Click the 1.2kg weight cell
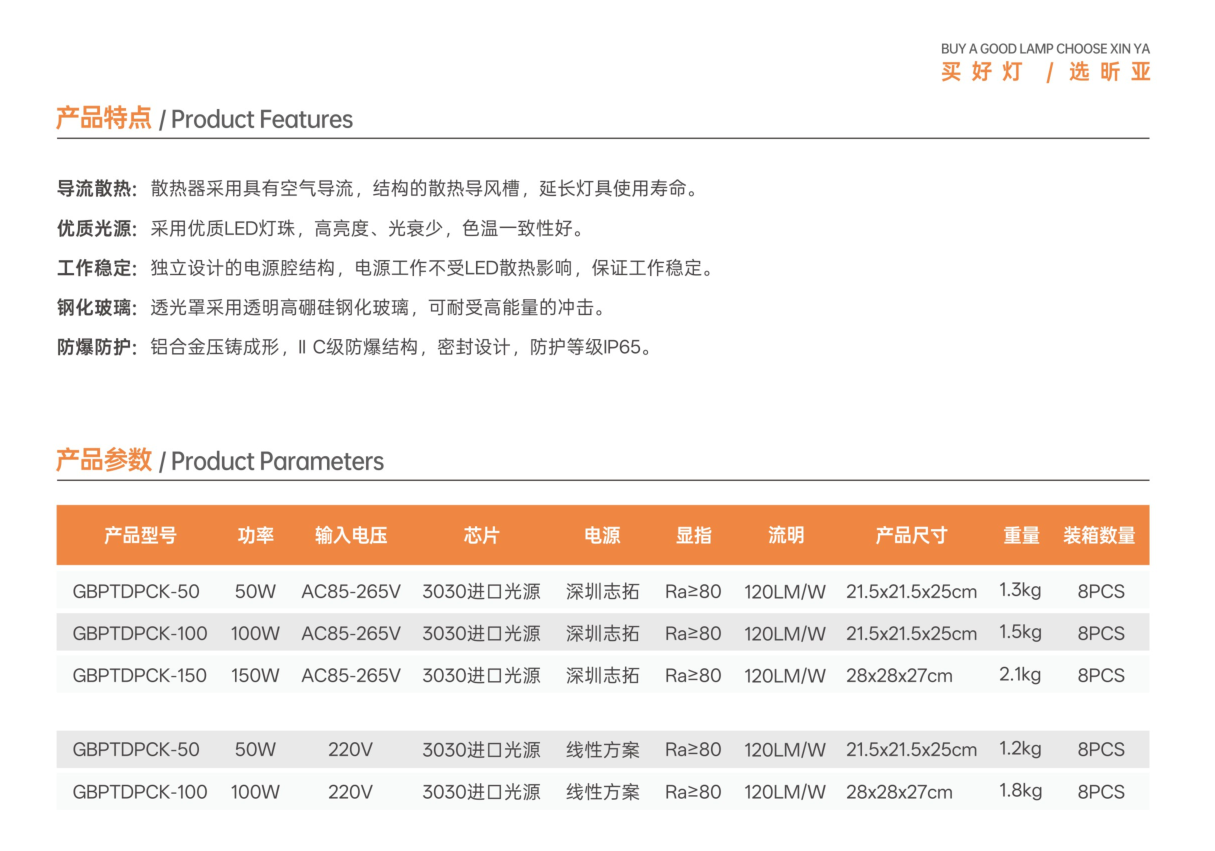Viewport: 1215px width, 851px height. coord(1020,749)
